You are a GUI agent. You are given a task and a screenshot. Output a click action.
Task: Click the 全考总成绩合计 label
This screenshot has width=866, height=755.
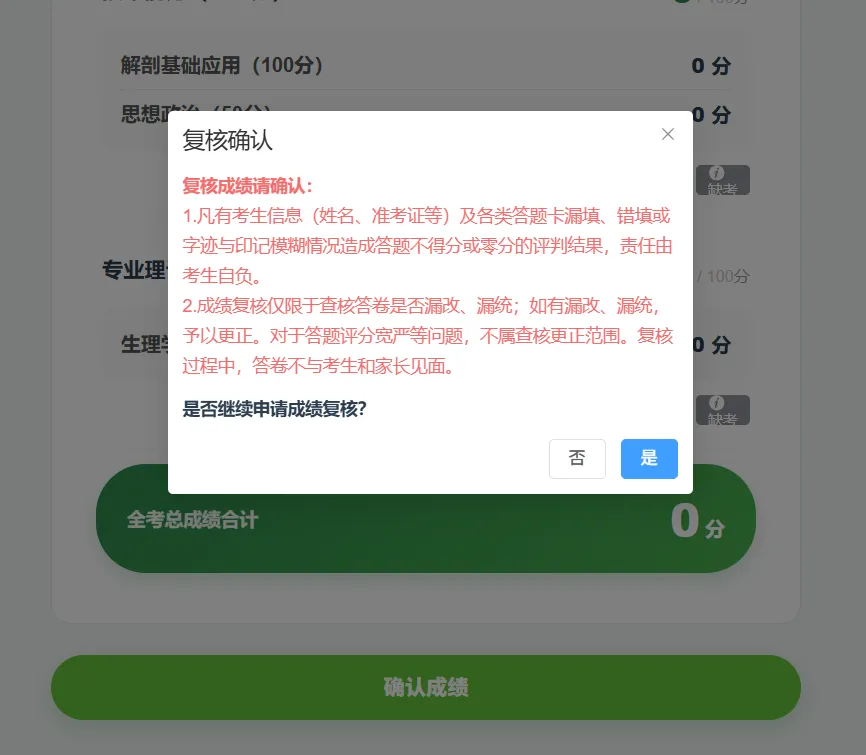click(192, 520)
